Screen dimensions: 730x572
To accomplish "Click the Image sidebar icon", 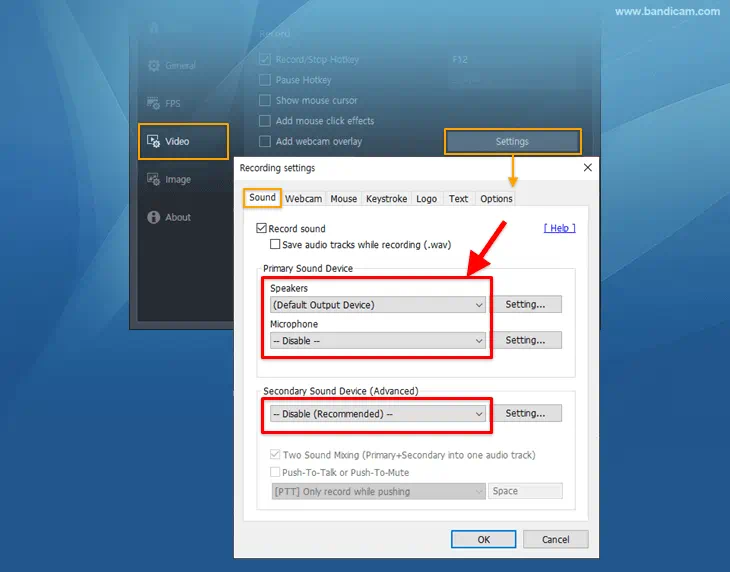I will (x=153, y=179).
